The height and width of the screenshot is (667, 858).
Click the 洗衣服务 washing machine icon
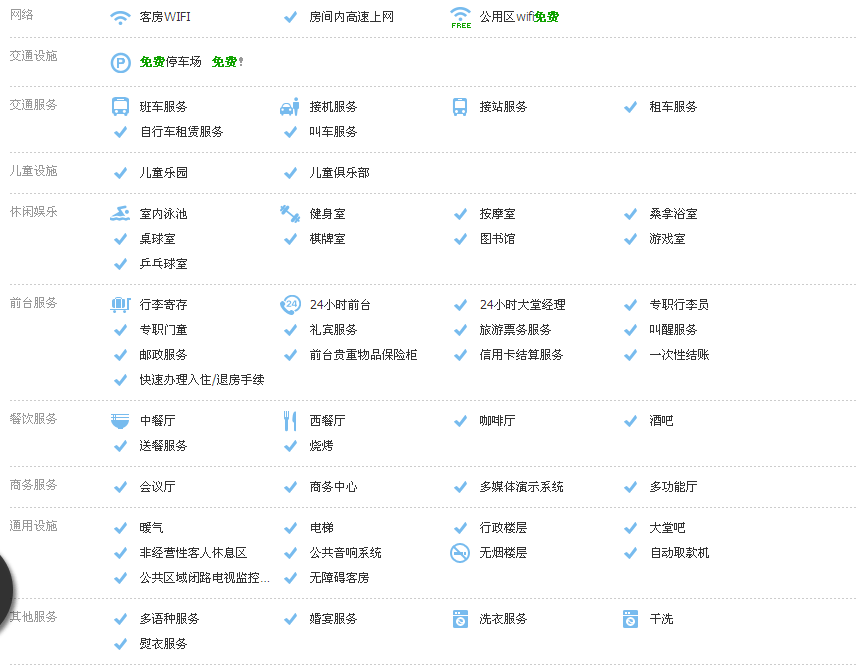pyautogui.click(x=459, y=619)
